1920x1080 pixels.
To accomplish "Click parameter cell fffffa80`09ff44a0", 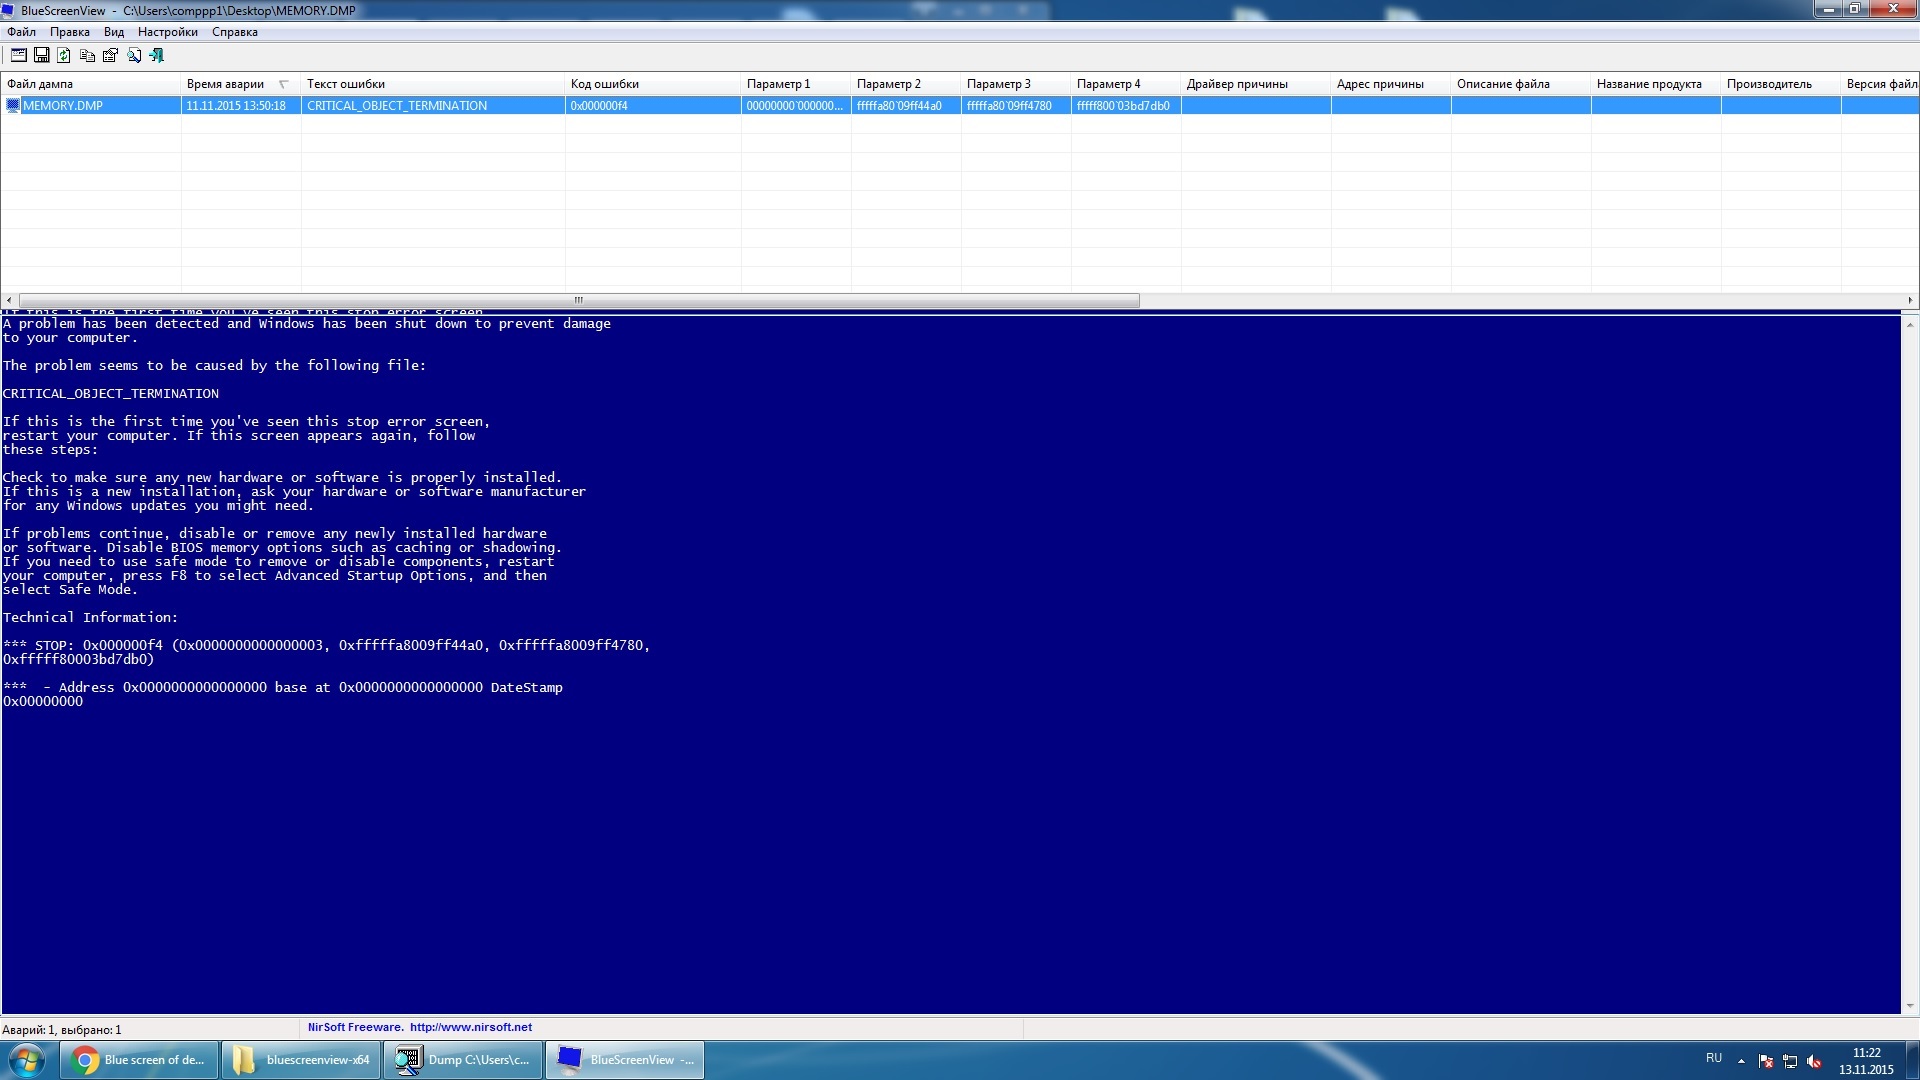I will pos(905,105).
